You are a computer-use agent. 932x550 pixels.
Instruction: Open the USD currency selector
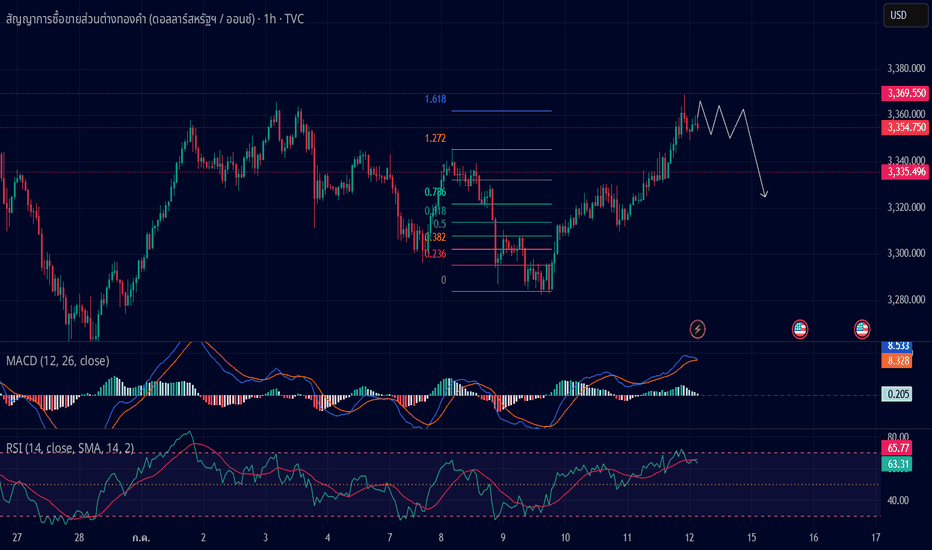point(905,15)
